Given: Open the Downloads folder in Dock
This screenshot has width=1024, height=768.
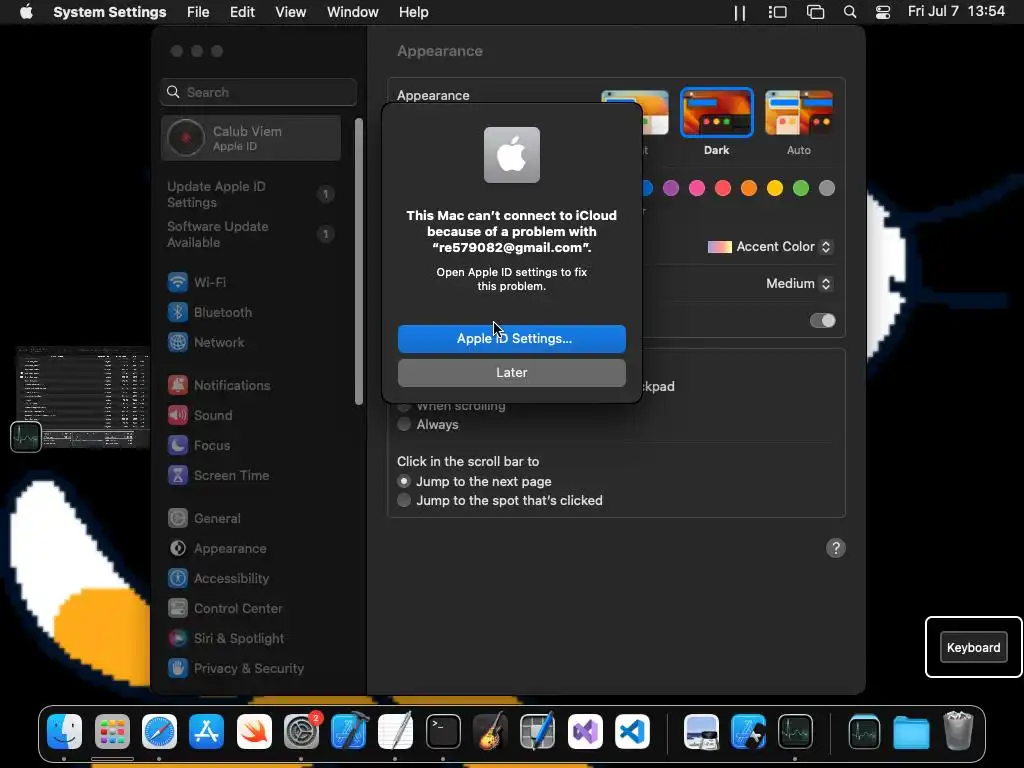Looking at the screenshot, I should (911, 733).
